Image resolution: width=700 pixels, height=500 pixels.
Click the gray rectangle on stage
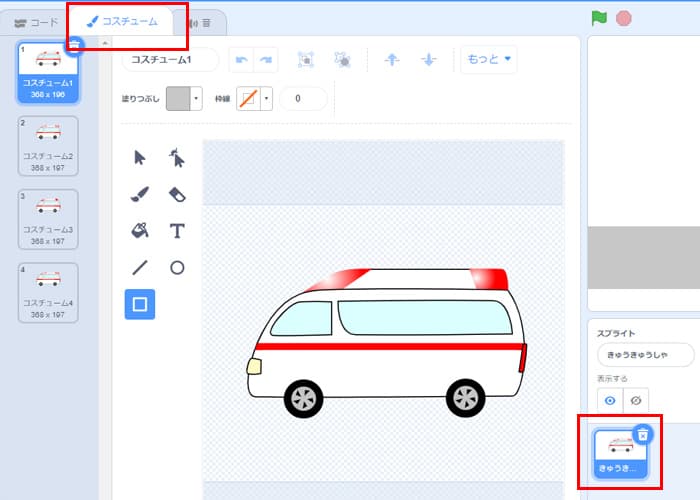click(644, 258)
